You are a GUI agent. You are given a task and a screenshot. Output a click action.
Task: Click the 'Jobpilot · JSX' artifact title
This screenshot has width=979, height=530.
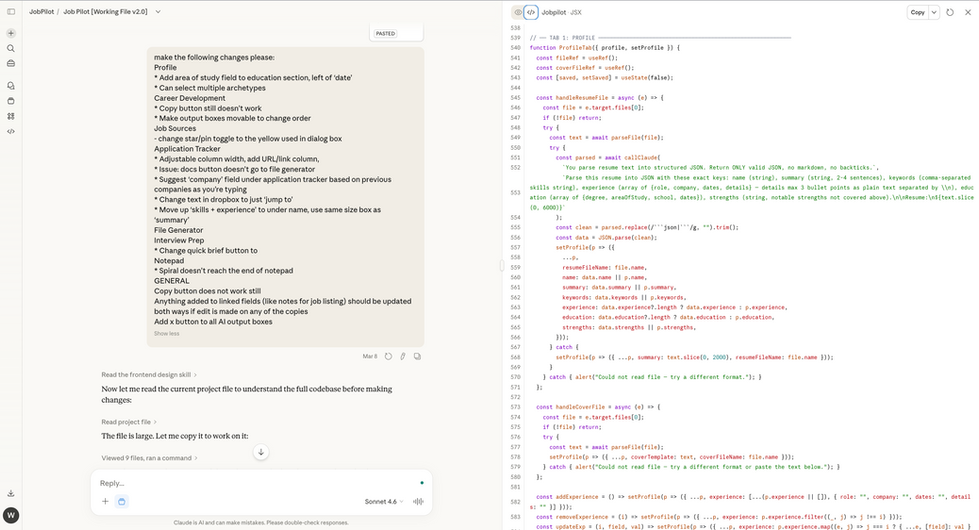click(x=561, y=12)
